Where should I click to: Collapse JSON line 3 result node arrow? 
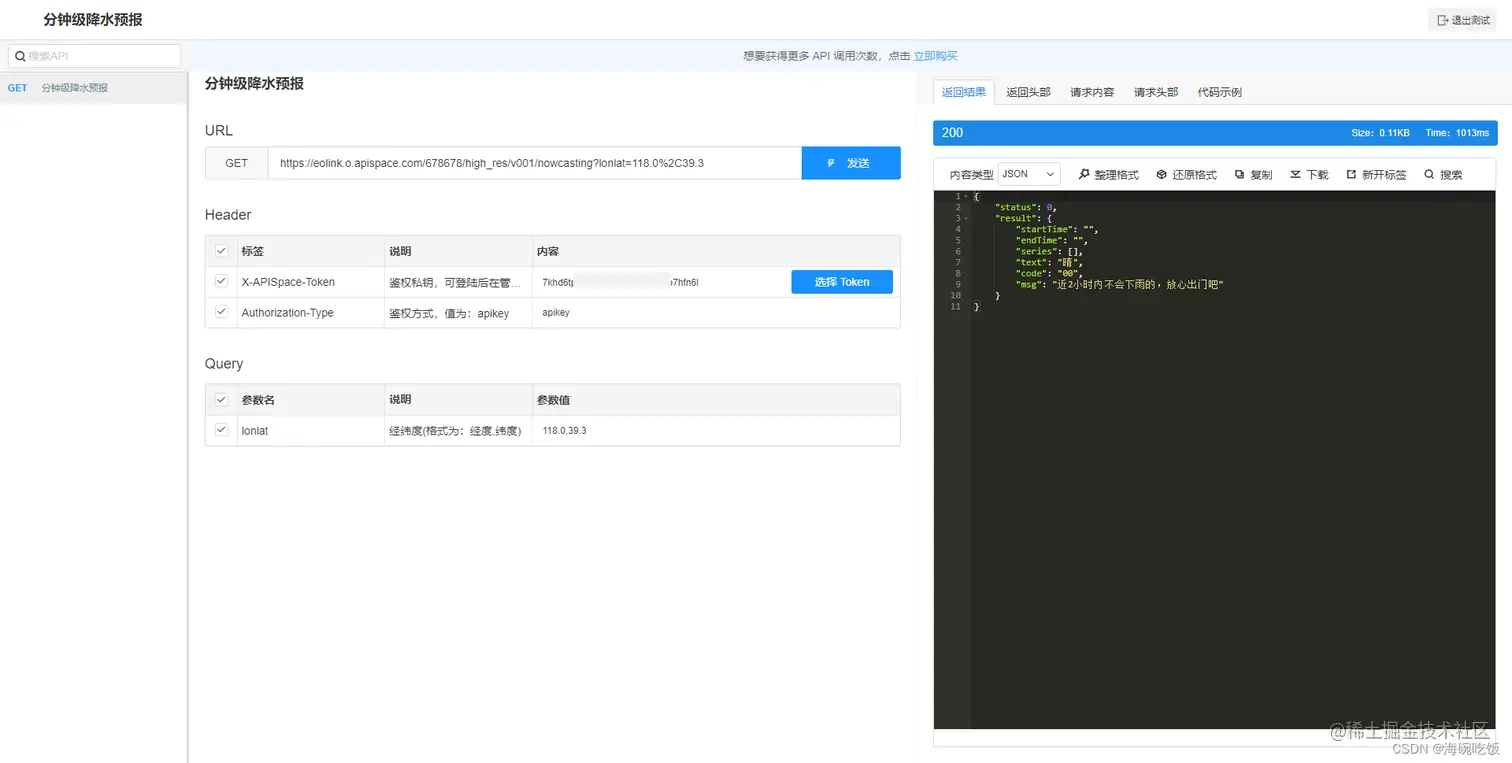[x=964, y=217]
